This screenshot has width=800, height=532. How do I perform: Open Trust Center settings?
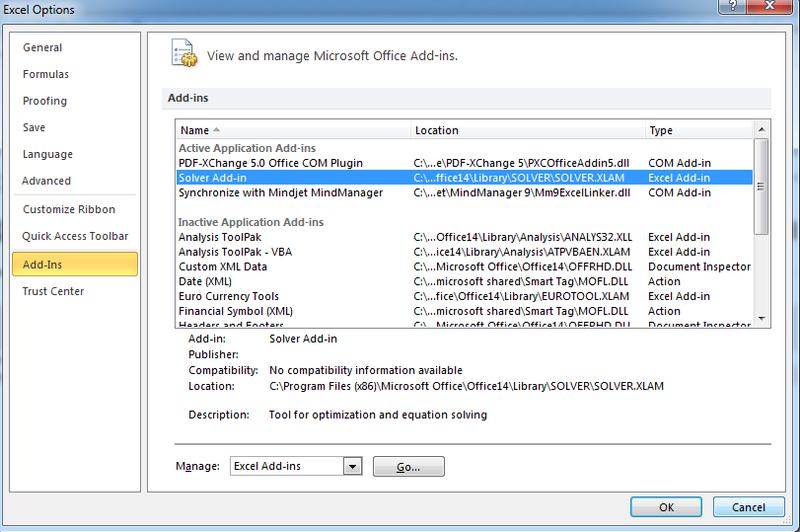pos(53,291)
